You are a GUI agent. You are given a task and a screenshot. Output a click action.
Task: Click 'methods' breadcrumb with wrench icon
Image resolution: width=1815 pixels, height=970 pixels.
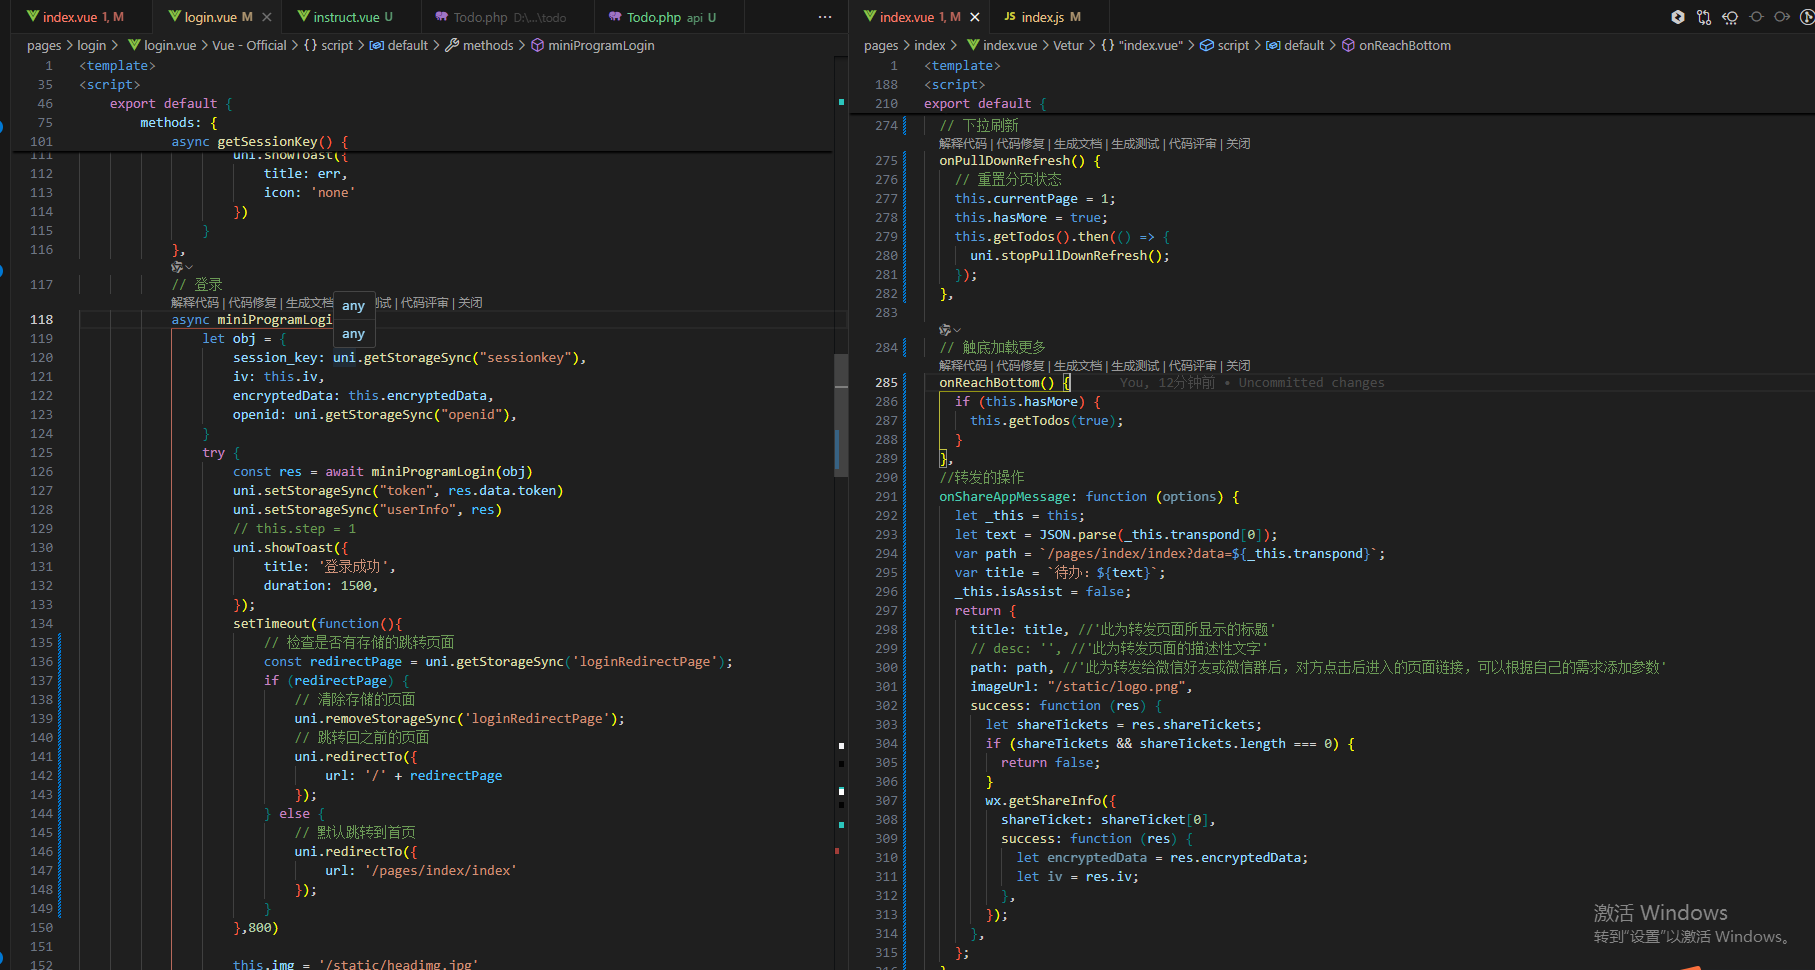point(479,45)
